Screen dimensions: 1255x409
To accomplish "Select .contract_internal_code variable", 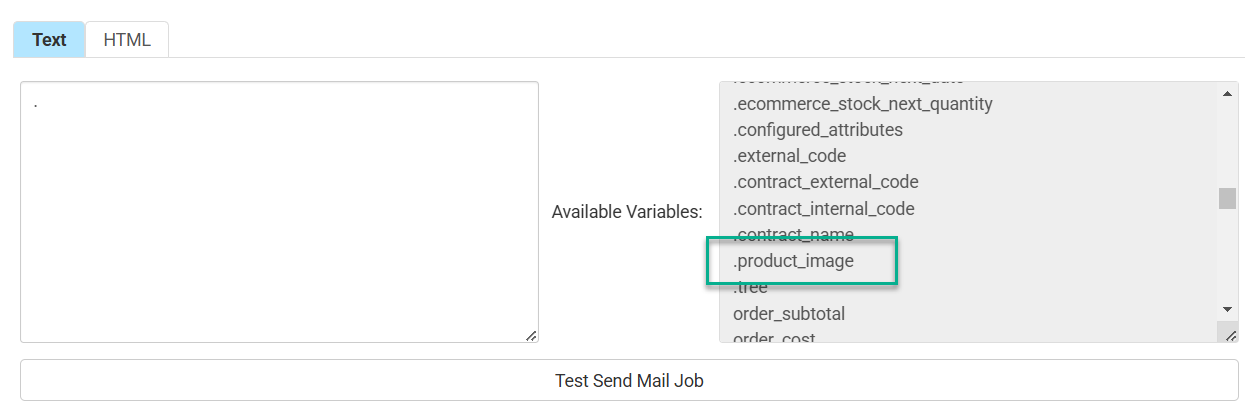I will [824, 209].
